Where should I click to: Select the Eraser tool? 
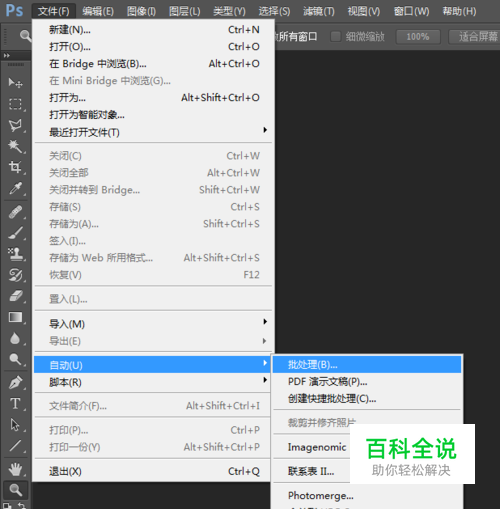point(15,296)
